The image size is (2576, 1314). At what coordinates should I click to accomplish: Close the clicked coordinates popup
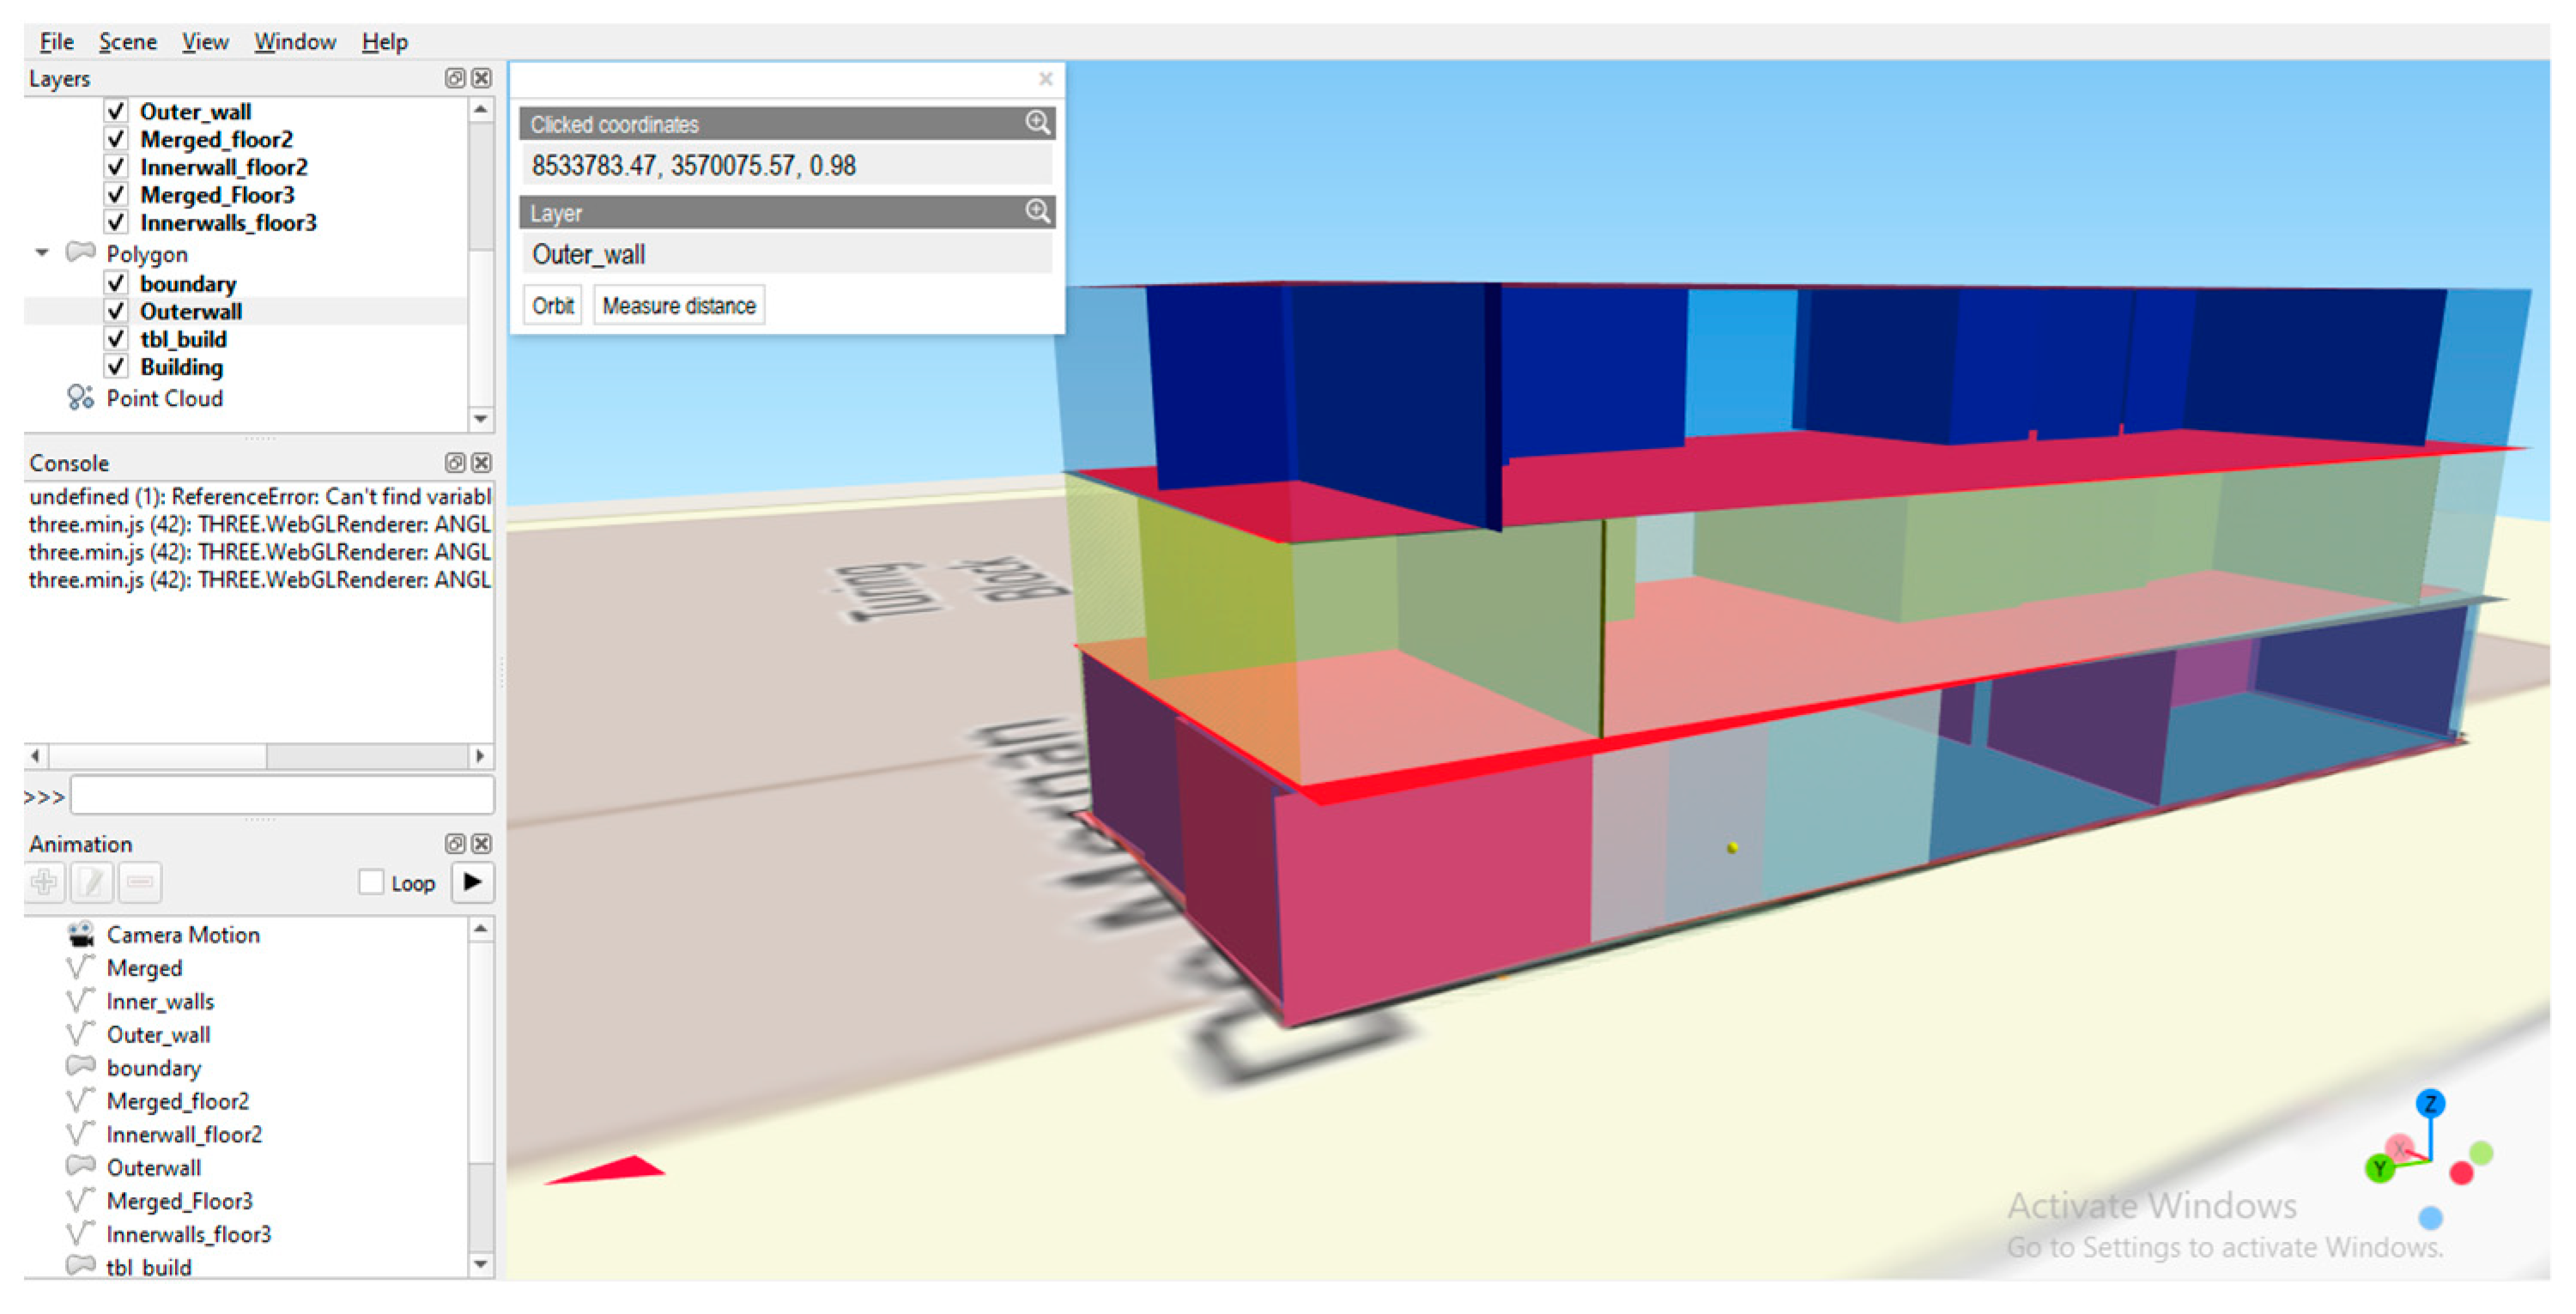(x=1045, y=79)
